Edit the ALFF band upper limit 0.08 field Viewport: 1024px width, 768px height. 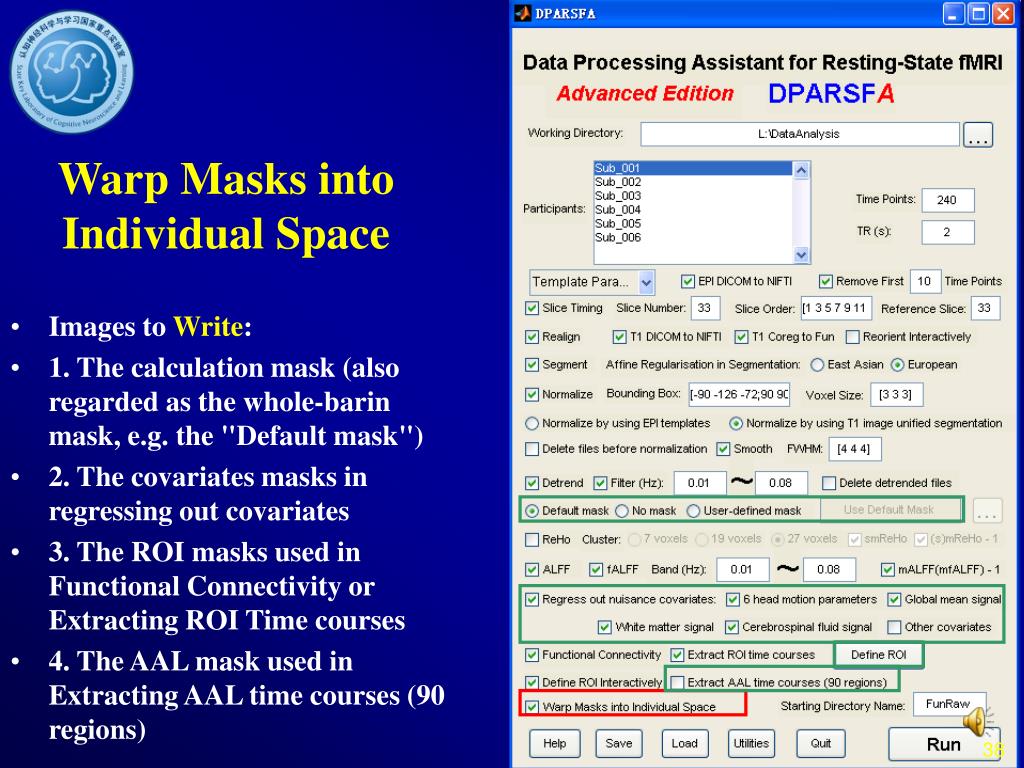(x=829, y=569)
